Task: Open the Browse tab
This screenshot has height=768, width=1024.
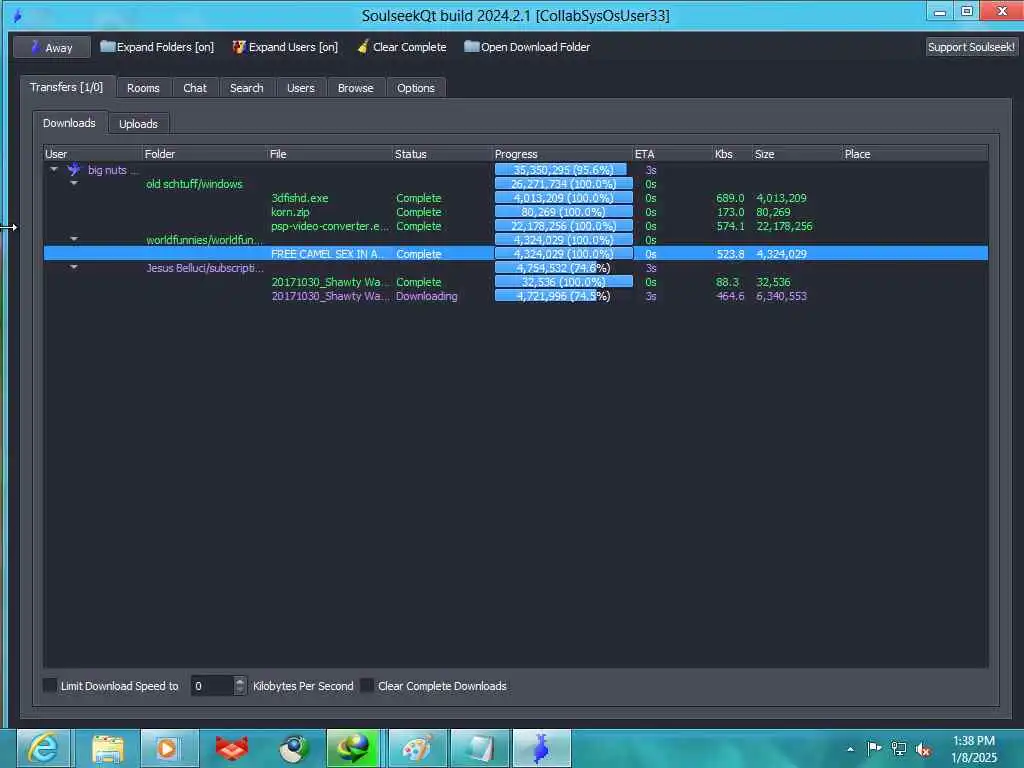Action: (x=355, y=88)
